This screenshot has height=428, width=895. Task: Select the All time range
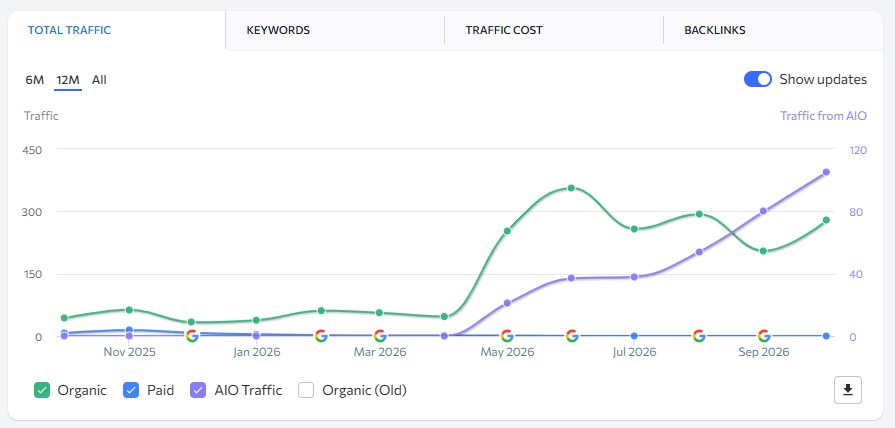click(x=99, y=79)
